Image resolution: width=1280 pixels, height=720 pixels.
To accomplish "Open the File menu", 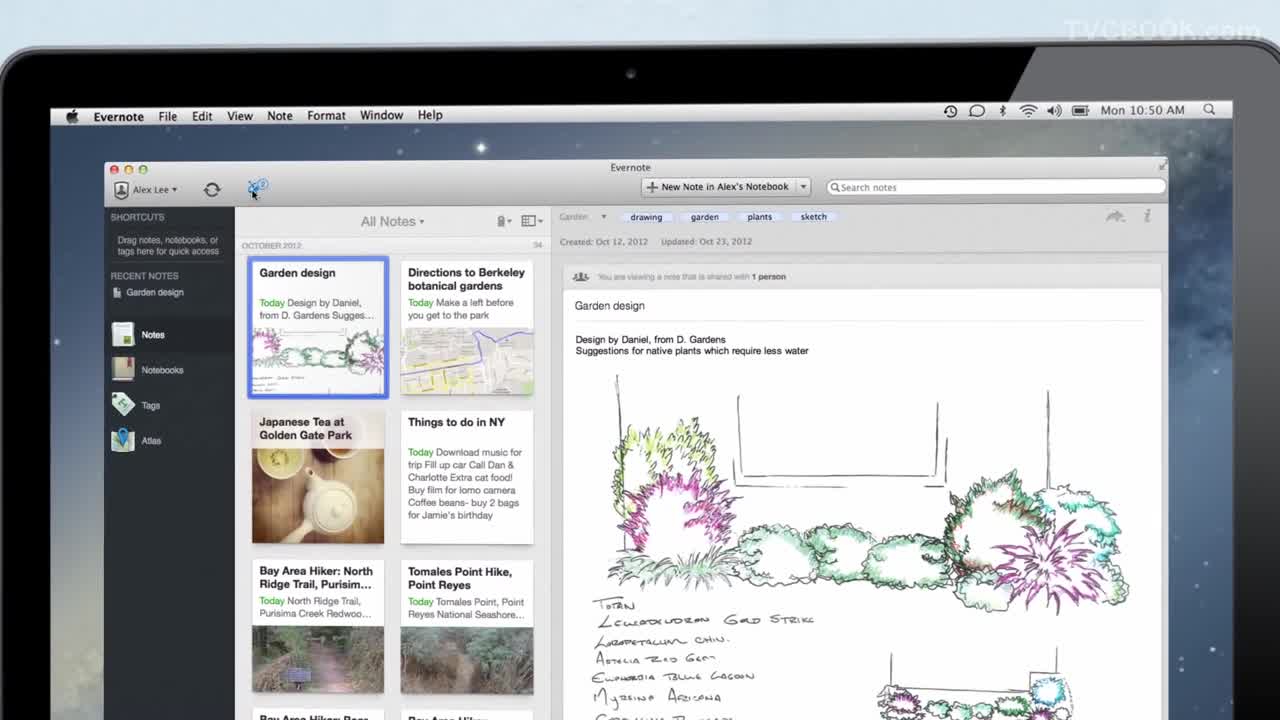I will point(168,116).
